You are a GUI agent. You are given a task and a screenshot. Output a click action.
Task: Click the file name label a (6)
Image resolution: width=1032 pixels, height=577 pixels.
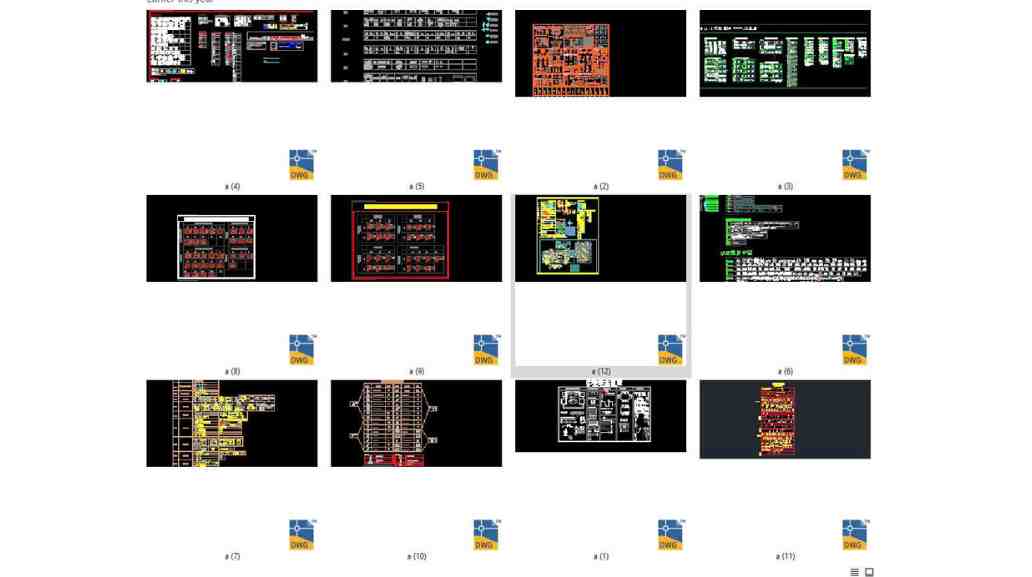click(x=785, y=372)
